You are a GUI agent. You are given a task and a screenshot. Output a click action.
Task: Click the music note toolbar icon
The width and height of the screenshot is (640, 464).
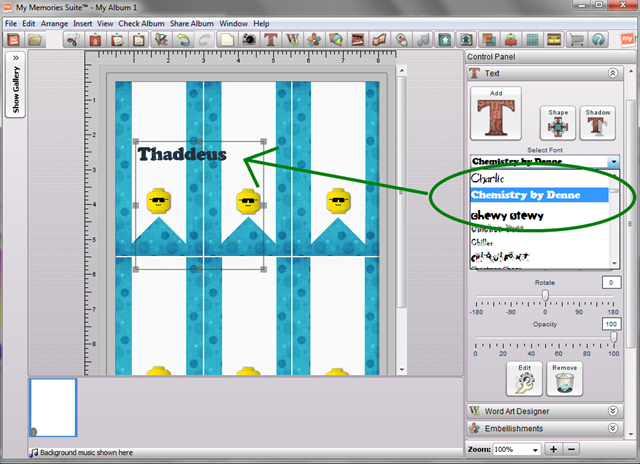[x=423, y=40]
